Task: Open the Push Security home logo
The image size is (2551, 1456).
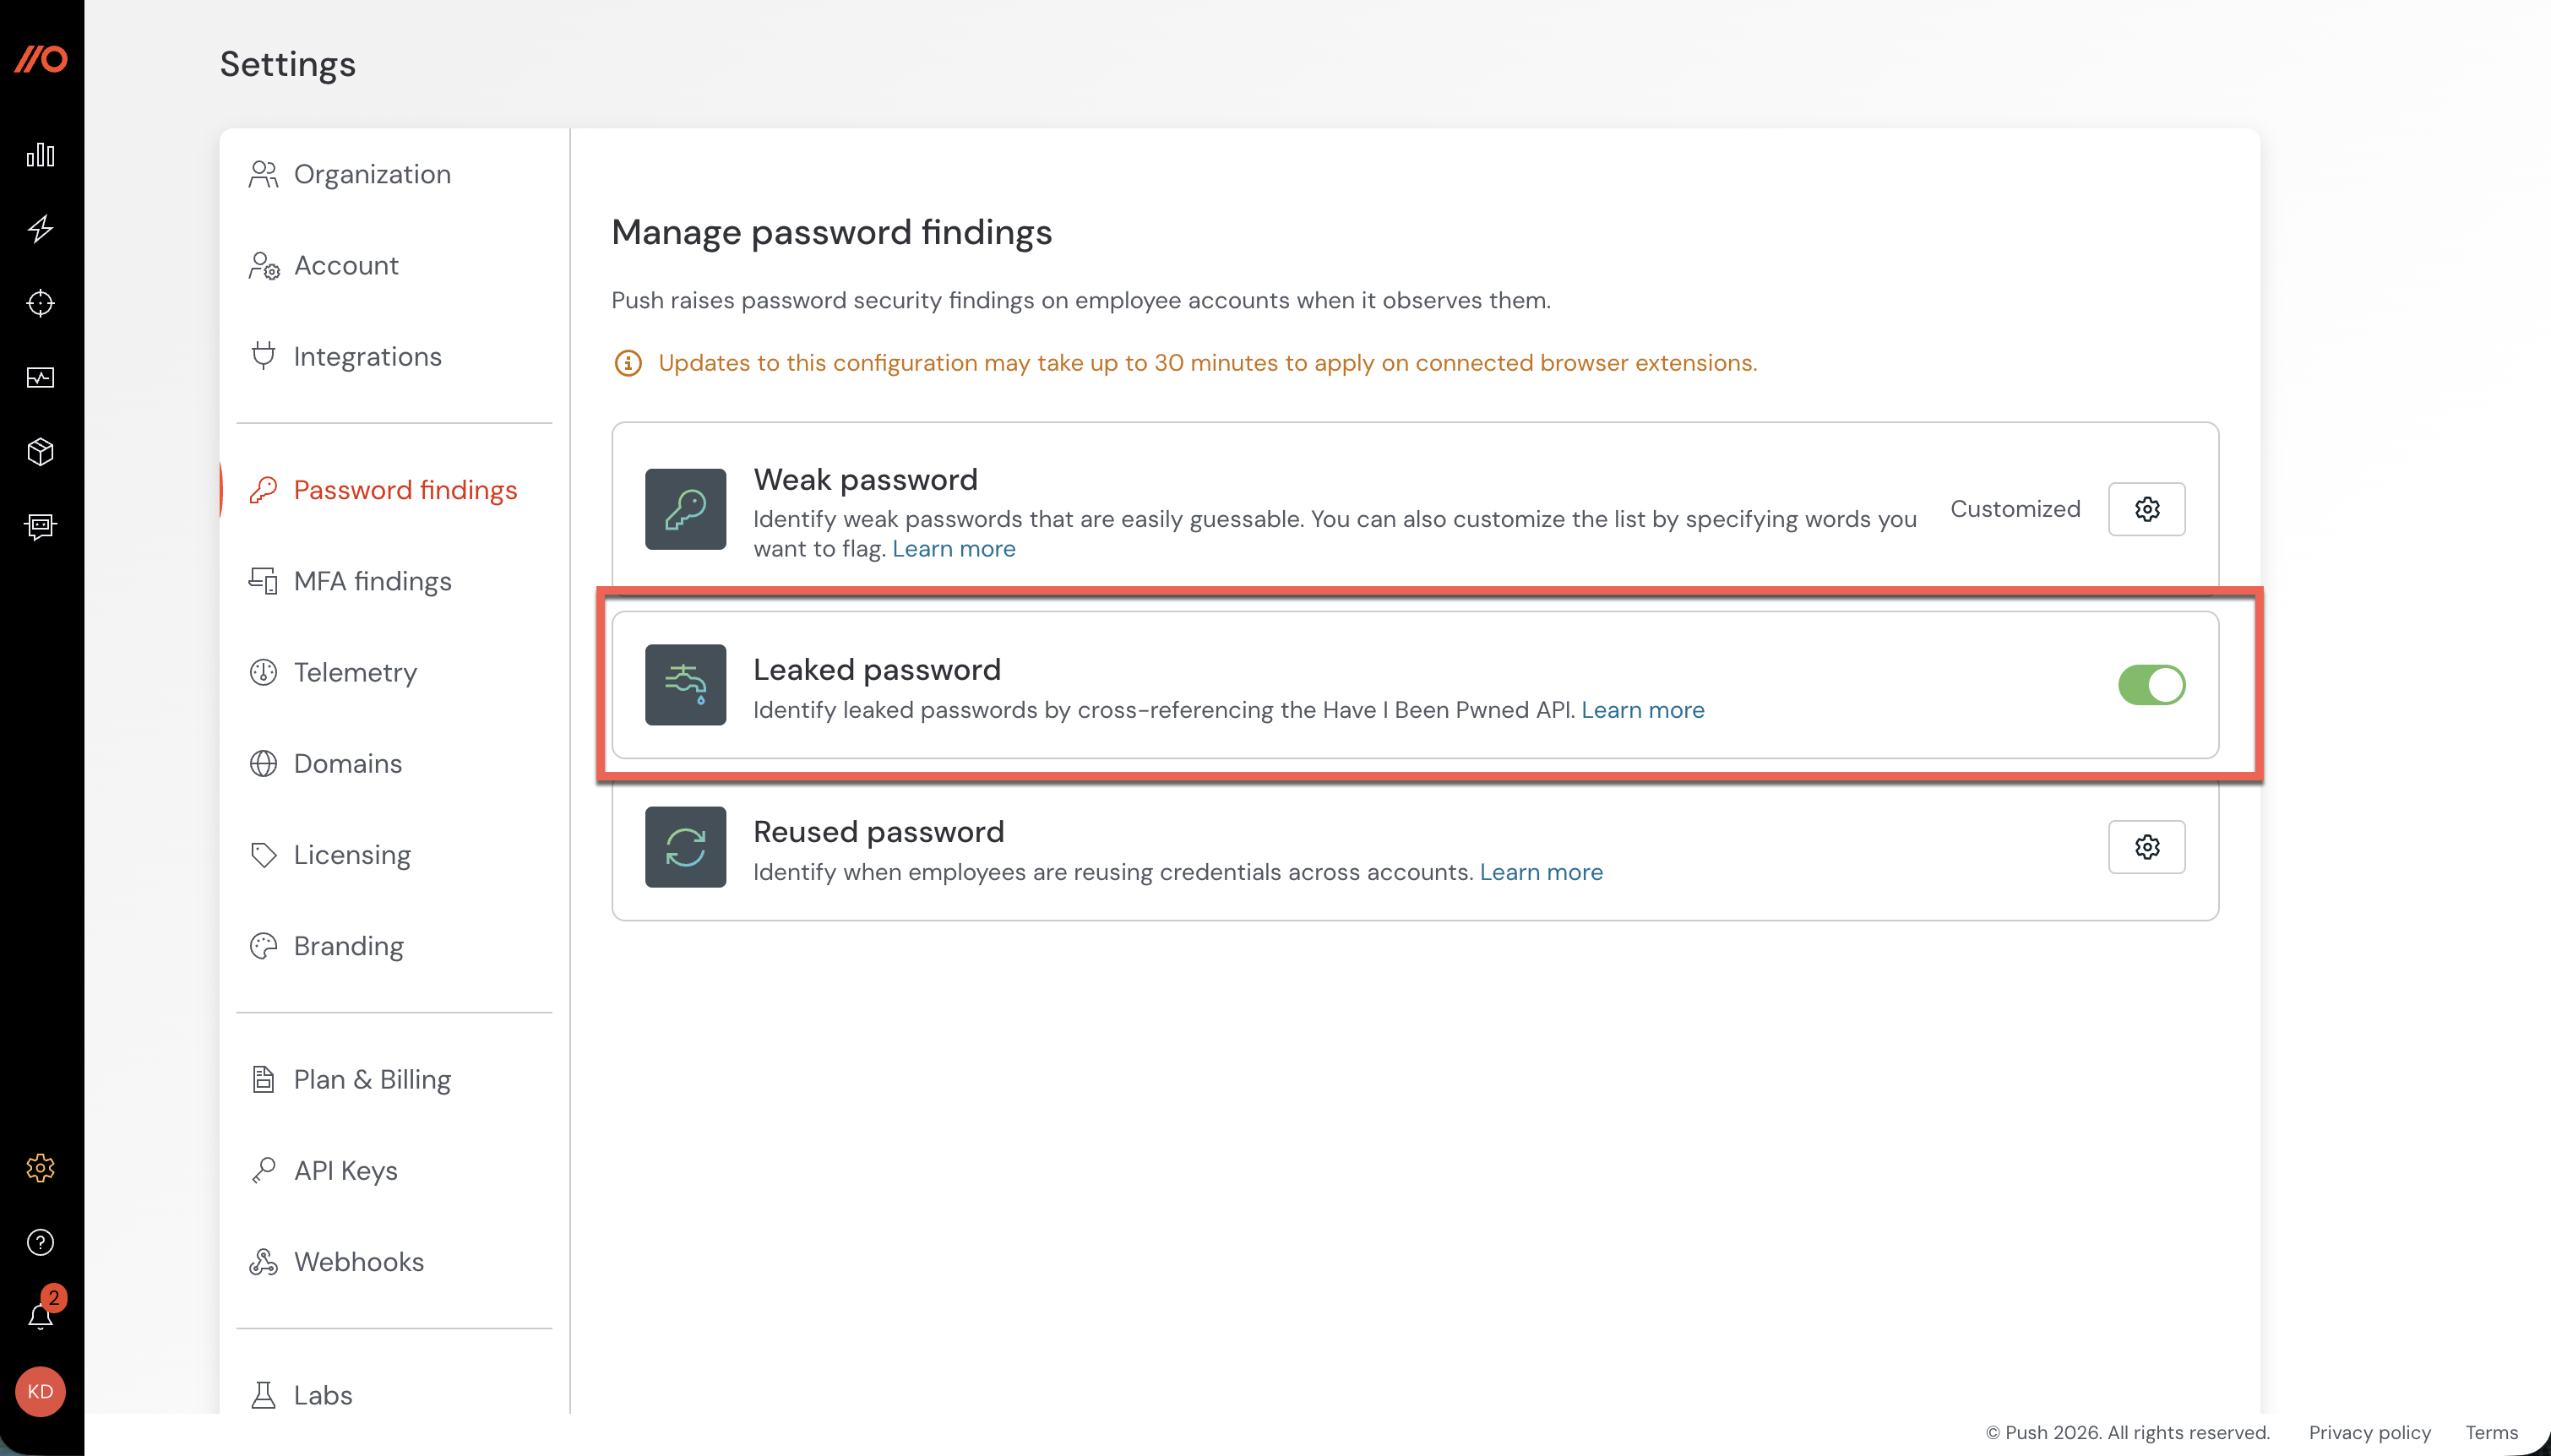Action: (x=41, y=60)
